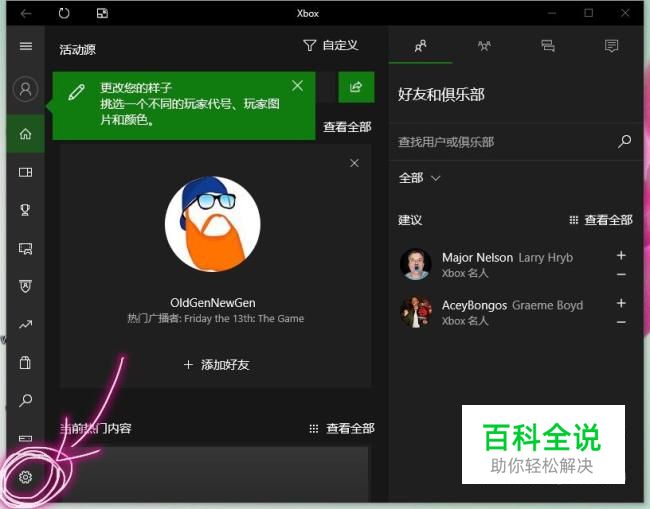Open the Trending arrow icon
The width and height of the screenshot is (650, 509).
click(x=25, y=325)
